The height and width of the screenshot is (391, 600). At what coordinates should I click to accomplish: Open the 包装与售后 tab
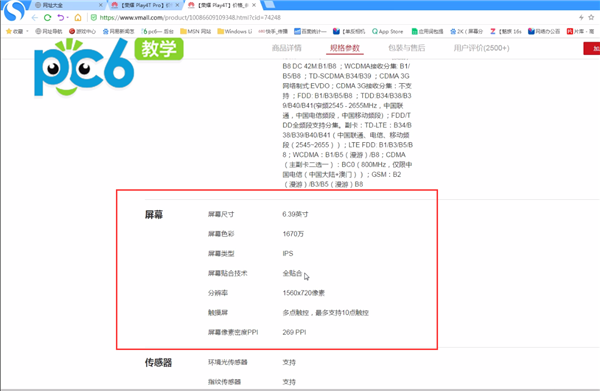(x=406, y=48)
